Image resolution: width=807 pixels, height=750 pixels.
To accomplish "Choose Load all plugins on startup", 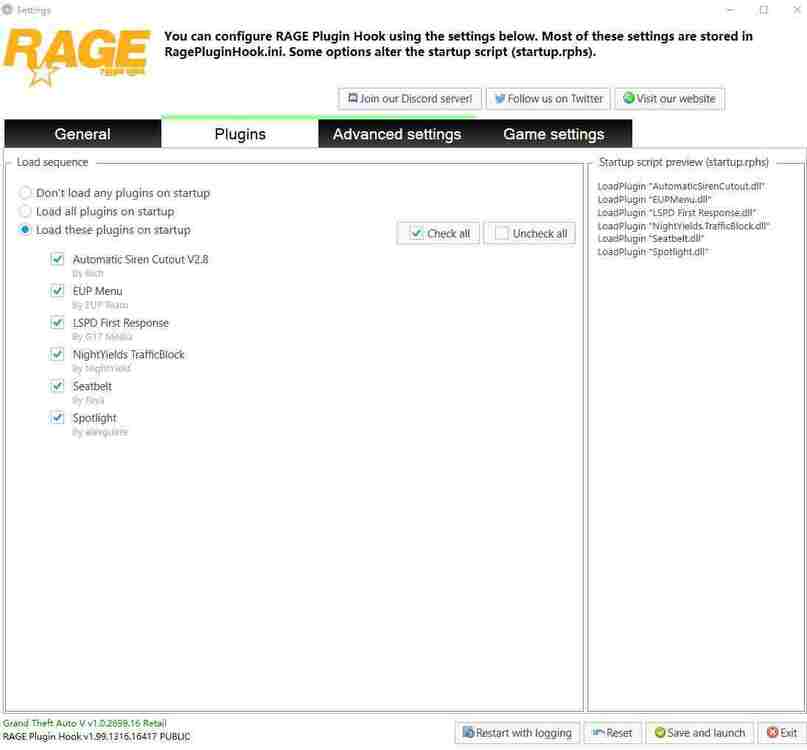I will tap(26, 212).
